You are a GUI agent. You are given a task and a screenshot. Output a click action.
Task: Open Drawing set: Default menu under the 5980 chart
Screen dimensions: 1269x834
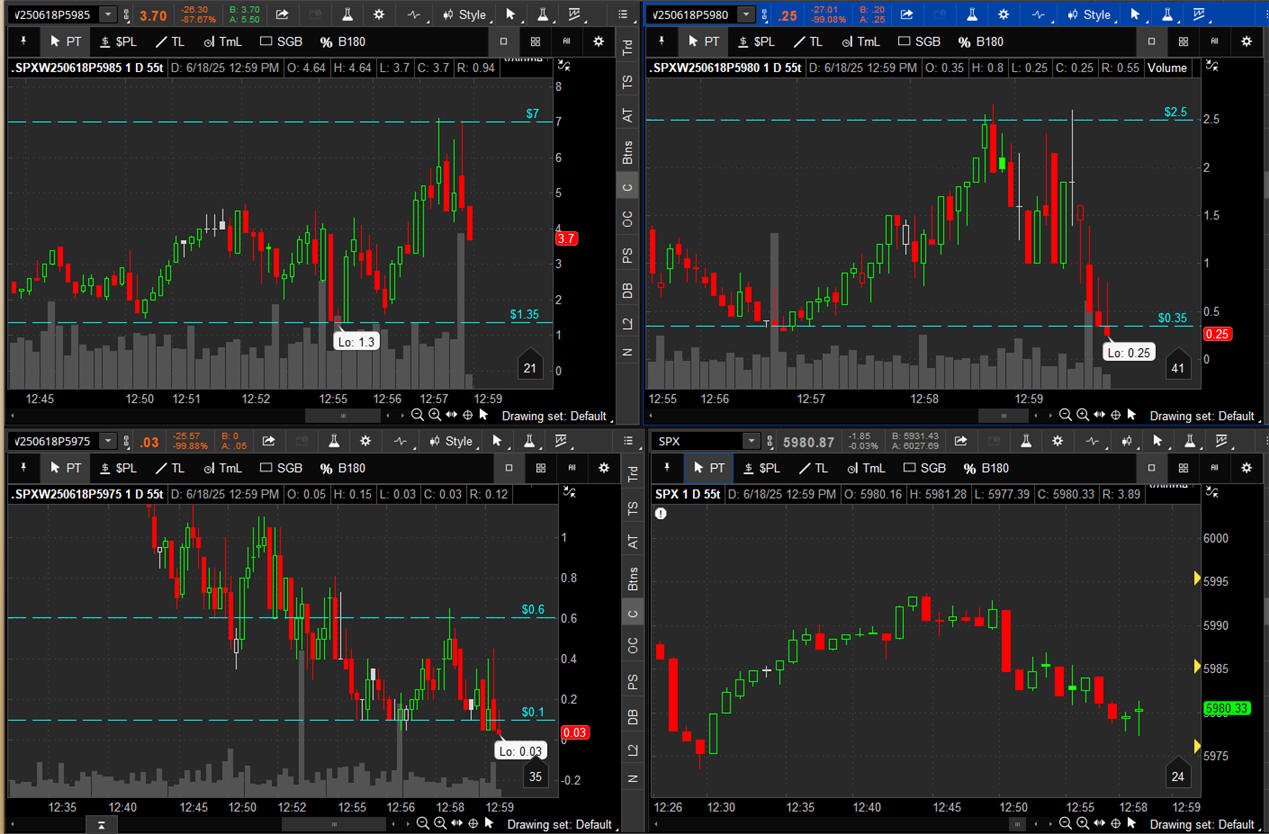1201,415
